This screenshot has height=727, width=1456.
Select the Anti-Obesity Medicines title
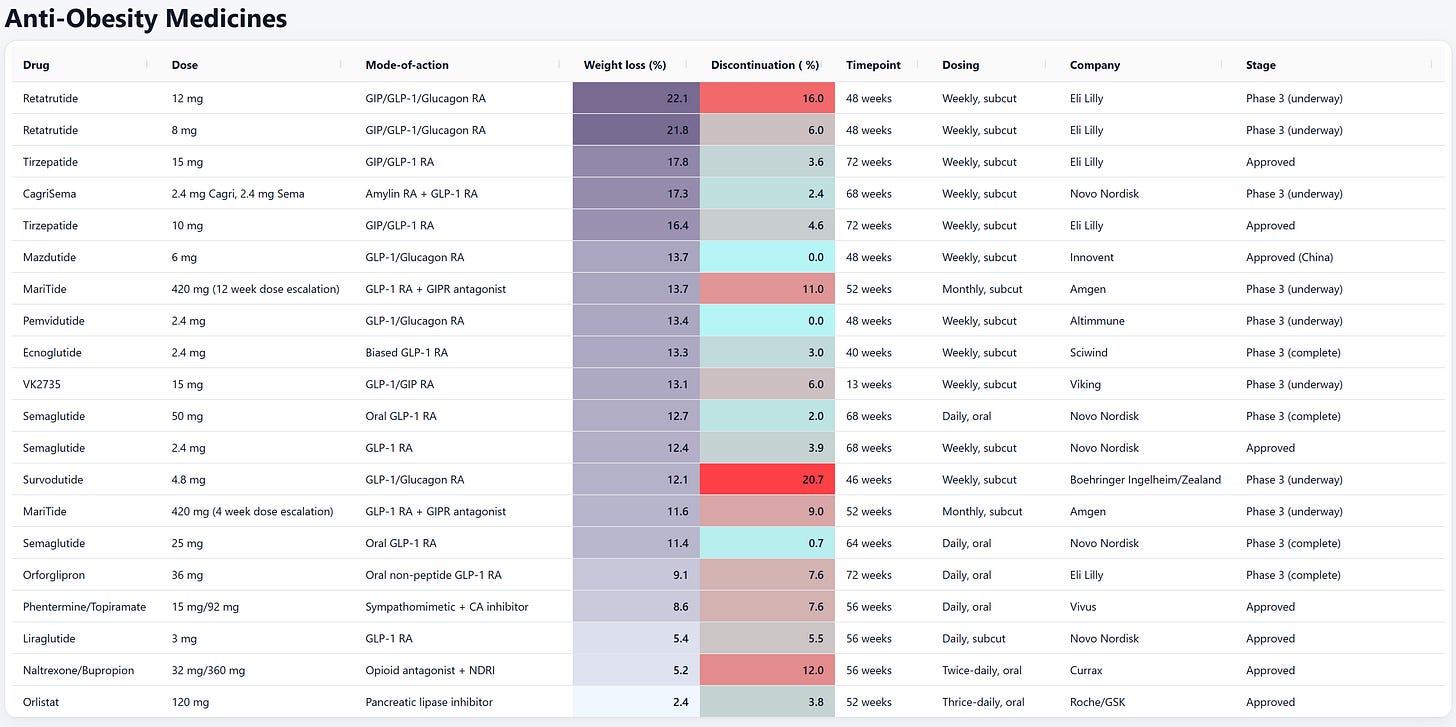(x=146, y=18)
